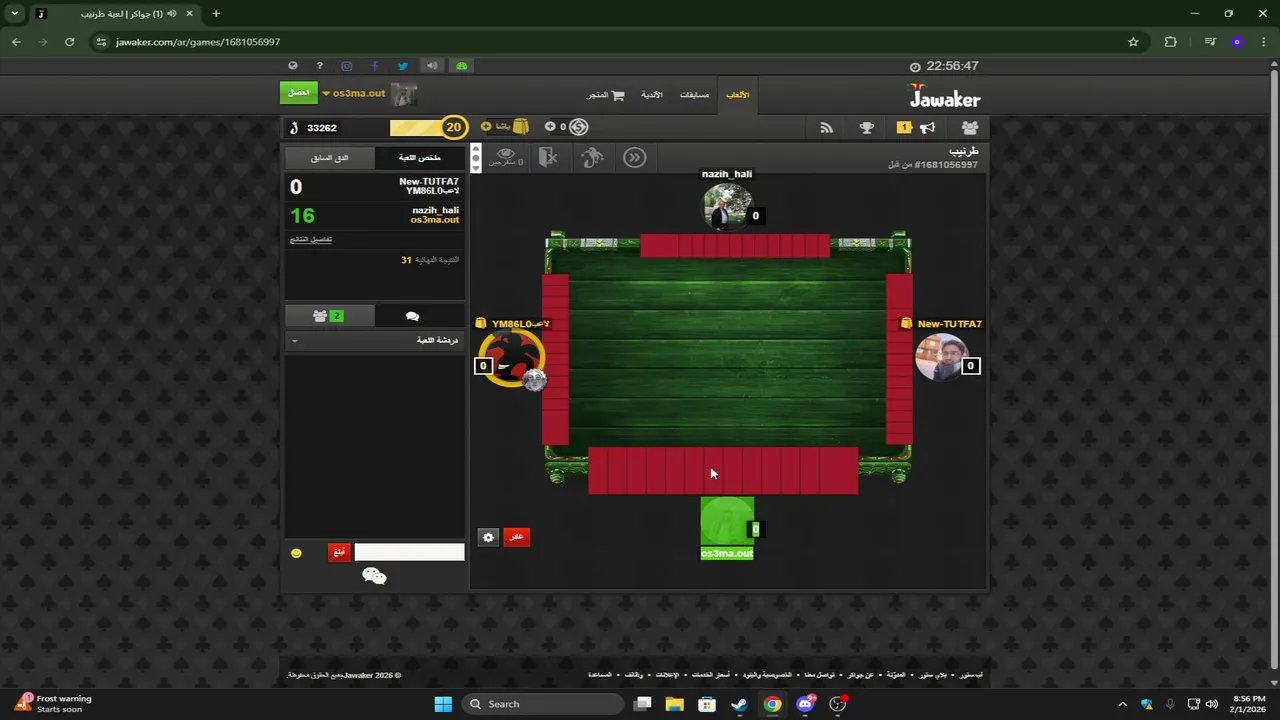Open المساعدة help footer link
Image resolution: width=1280 pixels, height=720 pixels.
point(600,675)
